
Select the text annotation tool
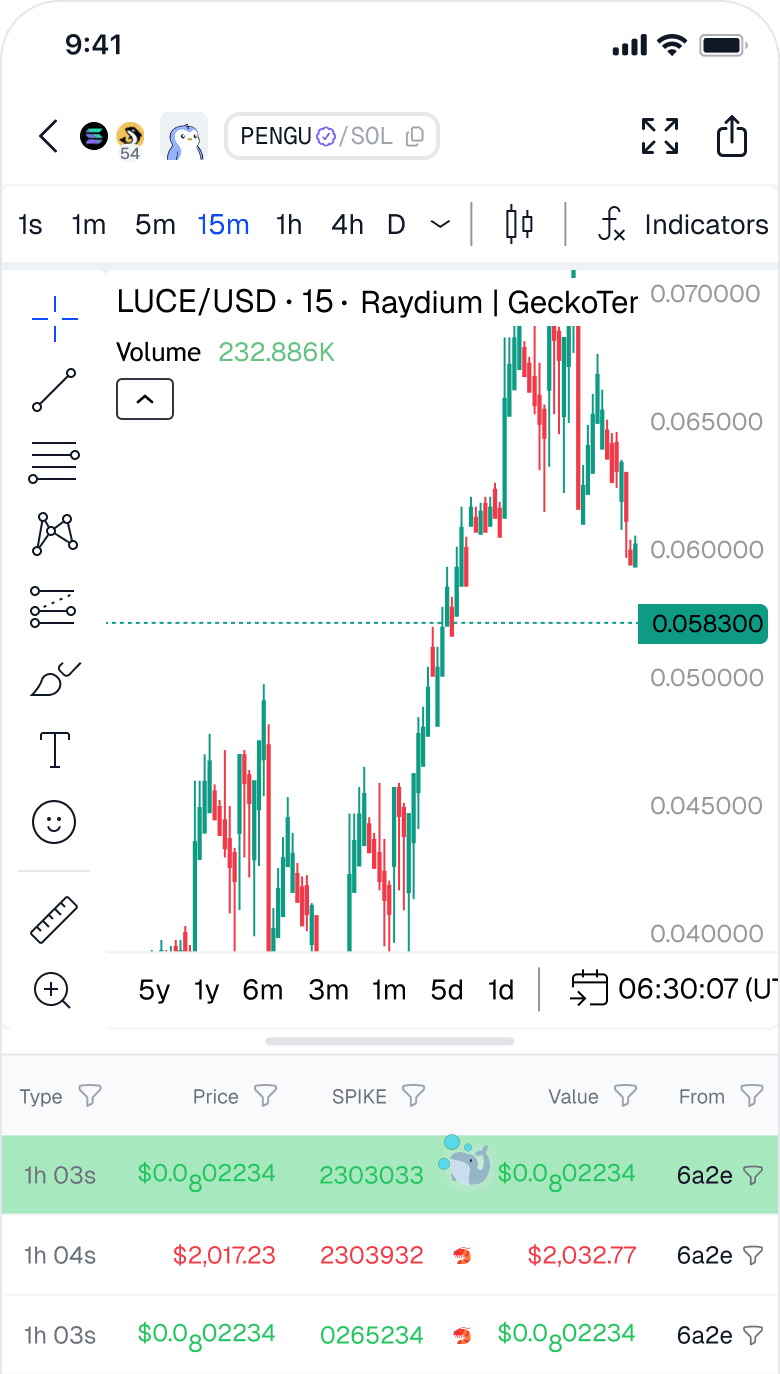click(54, 750)
